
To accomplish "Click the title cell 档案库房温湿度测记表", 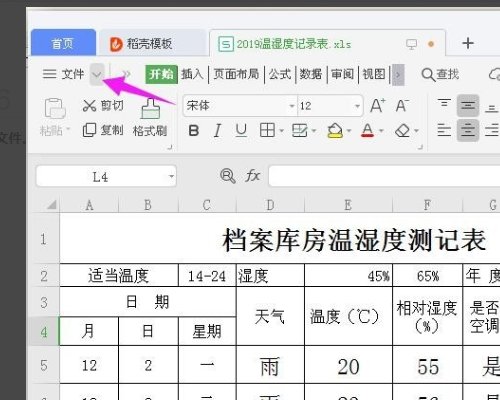I will pos(354,240).
